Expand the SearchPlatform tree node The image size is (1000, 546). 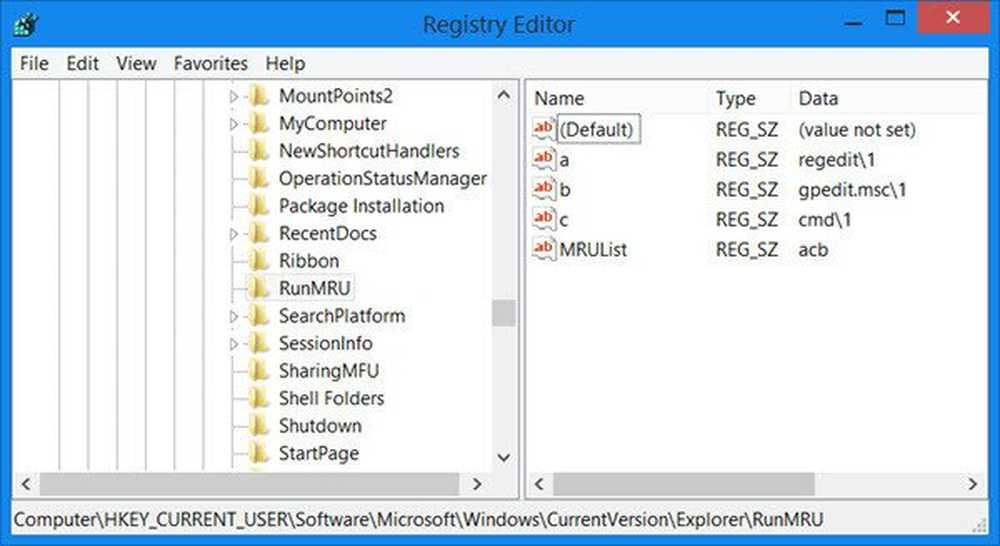pyautogui.click(x=233, y=316)
